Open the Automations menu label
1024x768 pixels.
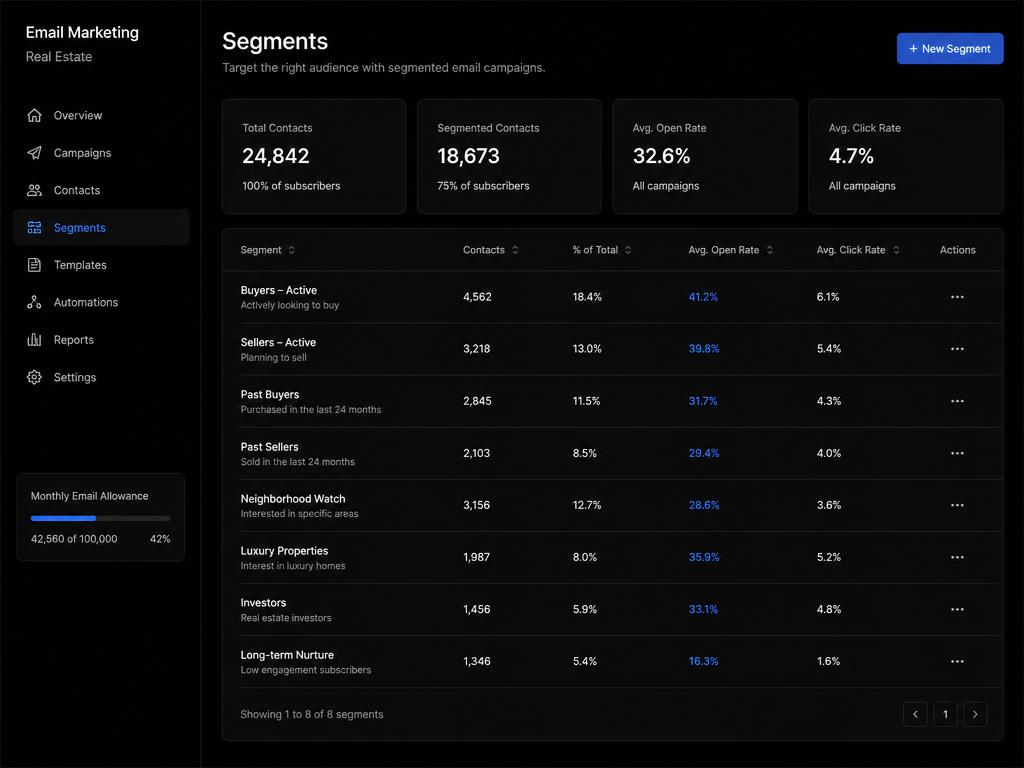[86, 302]
